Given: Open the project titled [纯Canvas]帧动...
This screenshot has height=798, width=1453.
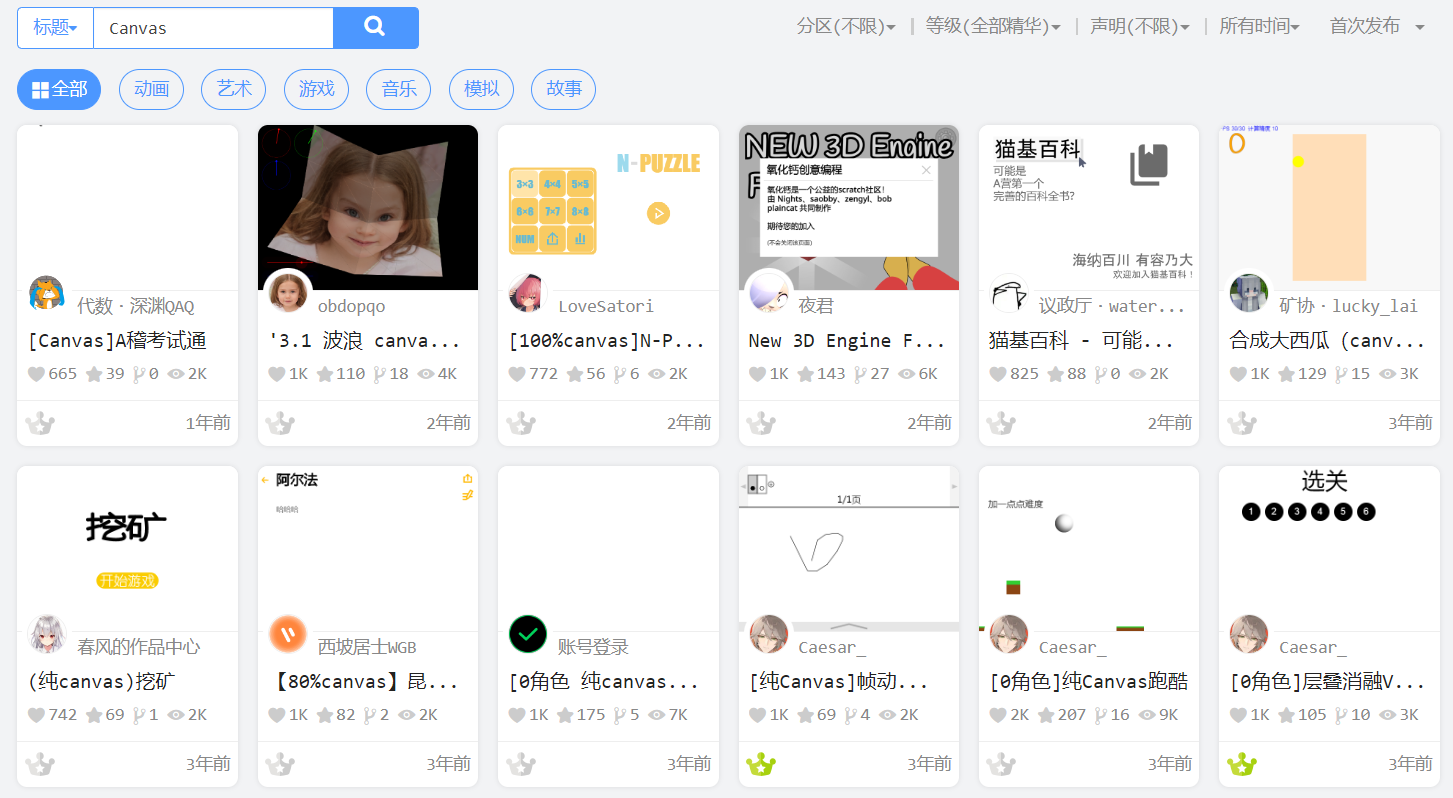Looking at the screenshot, I should point(838,681).
